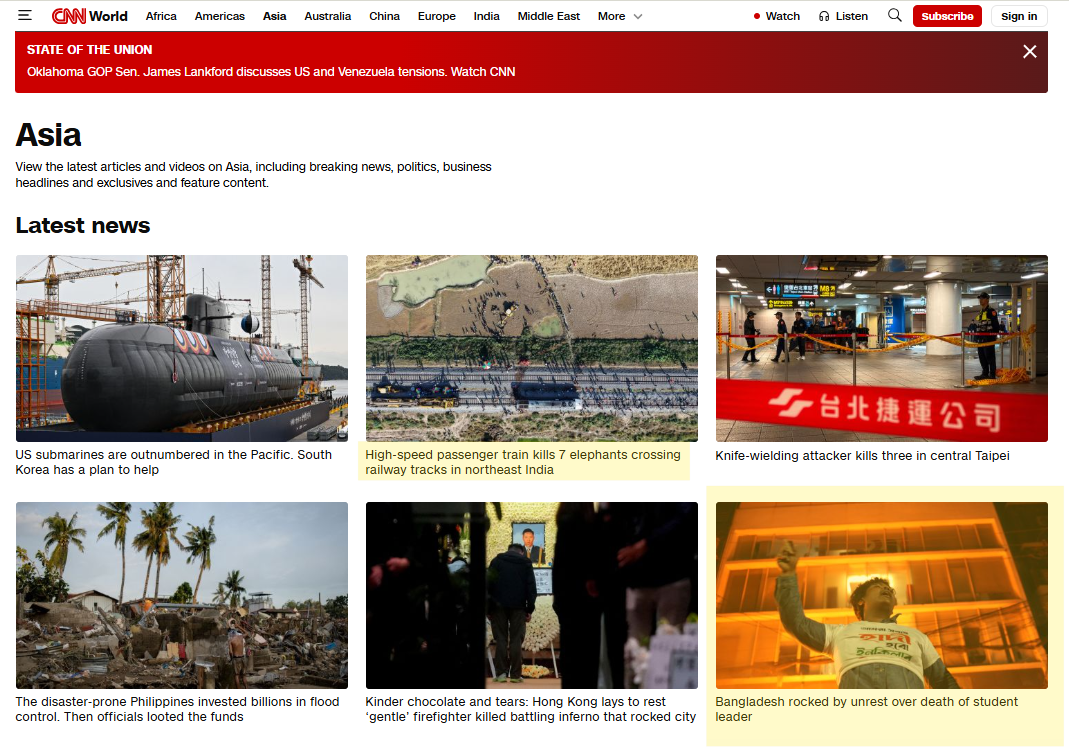1069x747 pixels.
Task: Click the Subscribe button
Action: click(x=947, y=16)
